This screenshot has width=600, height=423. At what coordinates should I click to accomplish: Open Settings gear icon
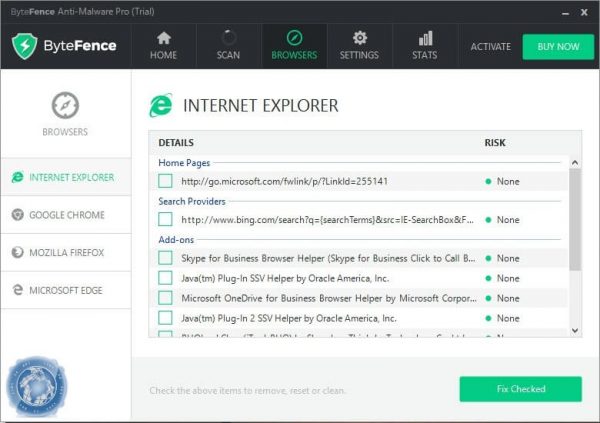point(360,38)
